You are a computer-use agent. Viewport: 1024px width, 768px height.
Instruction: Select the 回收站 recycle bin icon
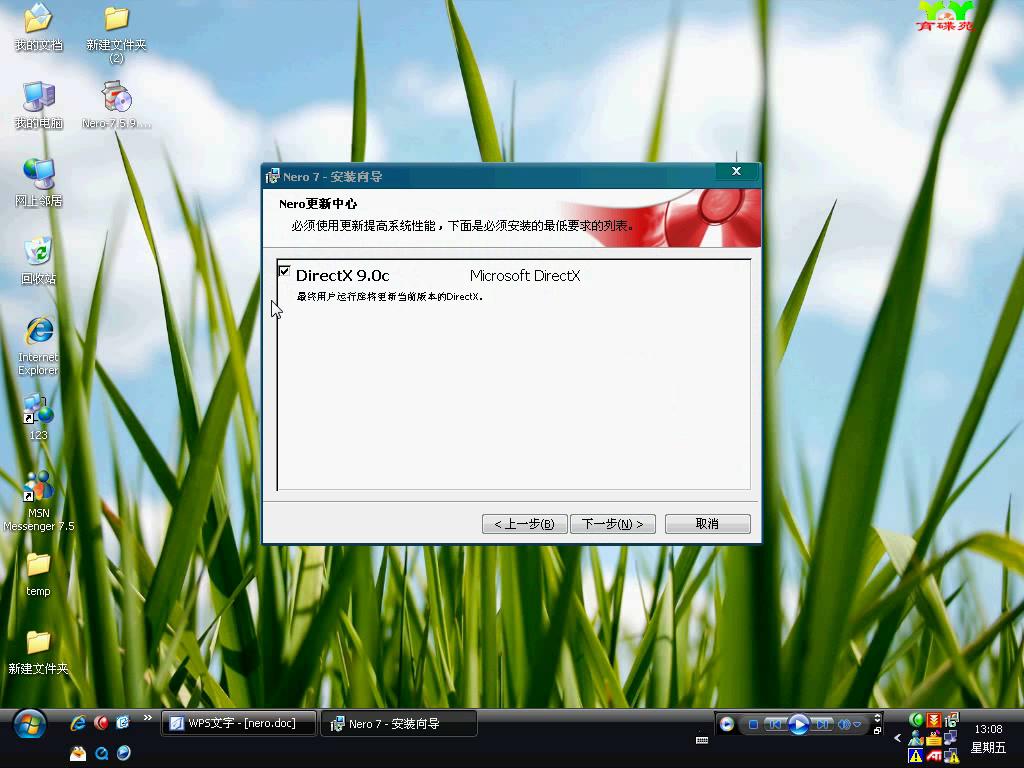click(39, 261)
